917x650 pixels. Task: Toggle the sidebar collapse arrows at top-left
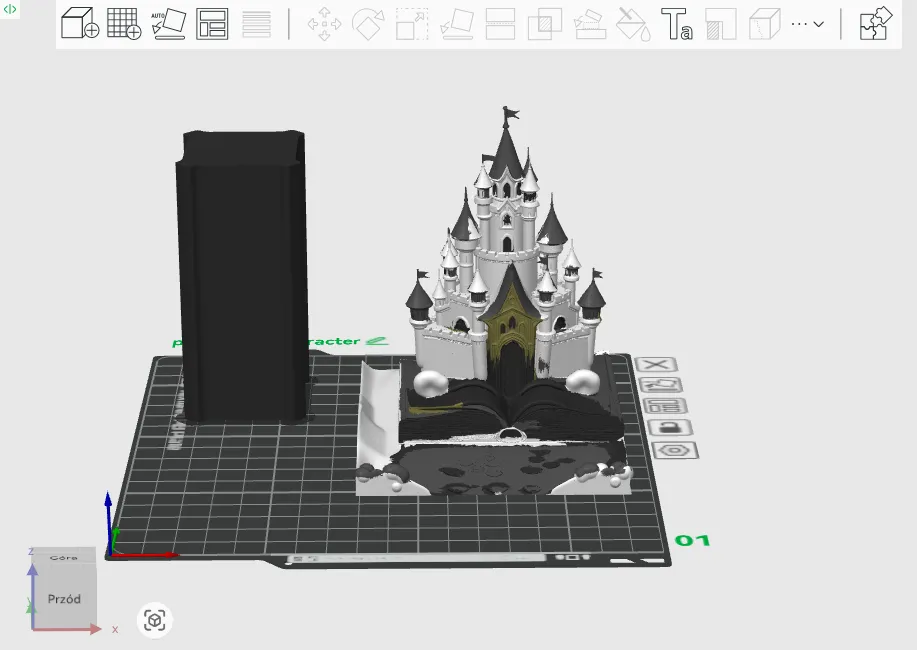9,9
